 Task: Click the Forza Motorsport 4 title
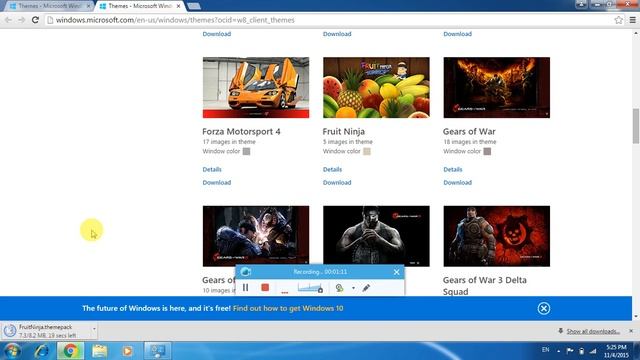coord(241,131)
